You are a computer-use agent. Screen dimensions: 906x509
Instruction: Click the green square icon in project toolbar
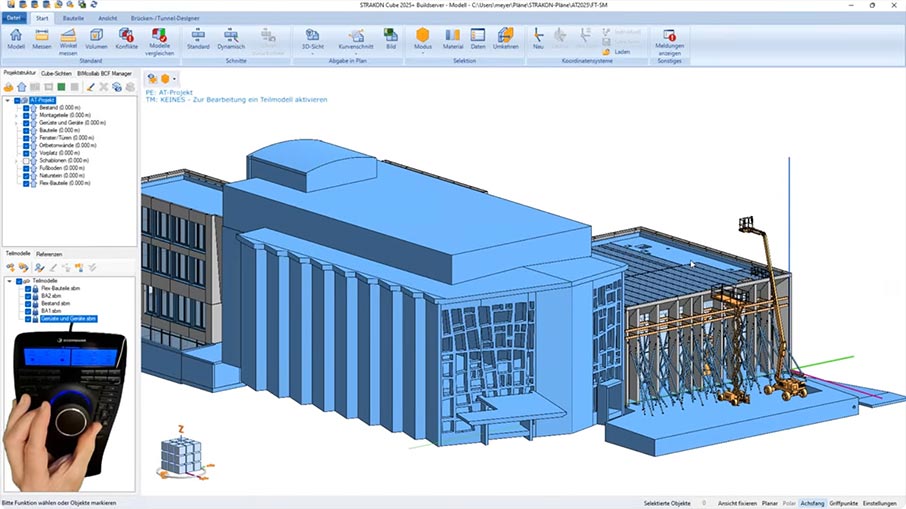tap(61, 87)
